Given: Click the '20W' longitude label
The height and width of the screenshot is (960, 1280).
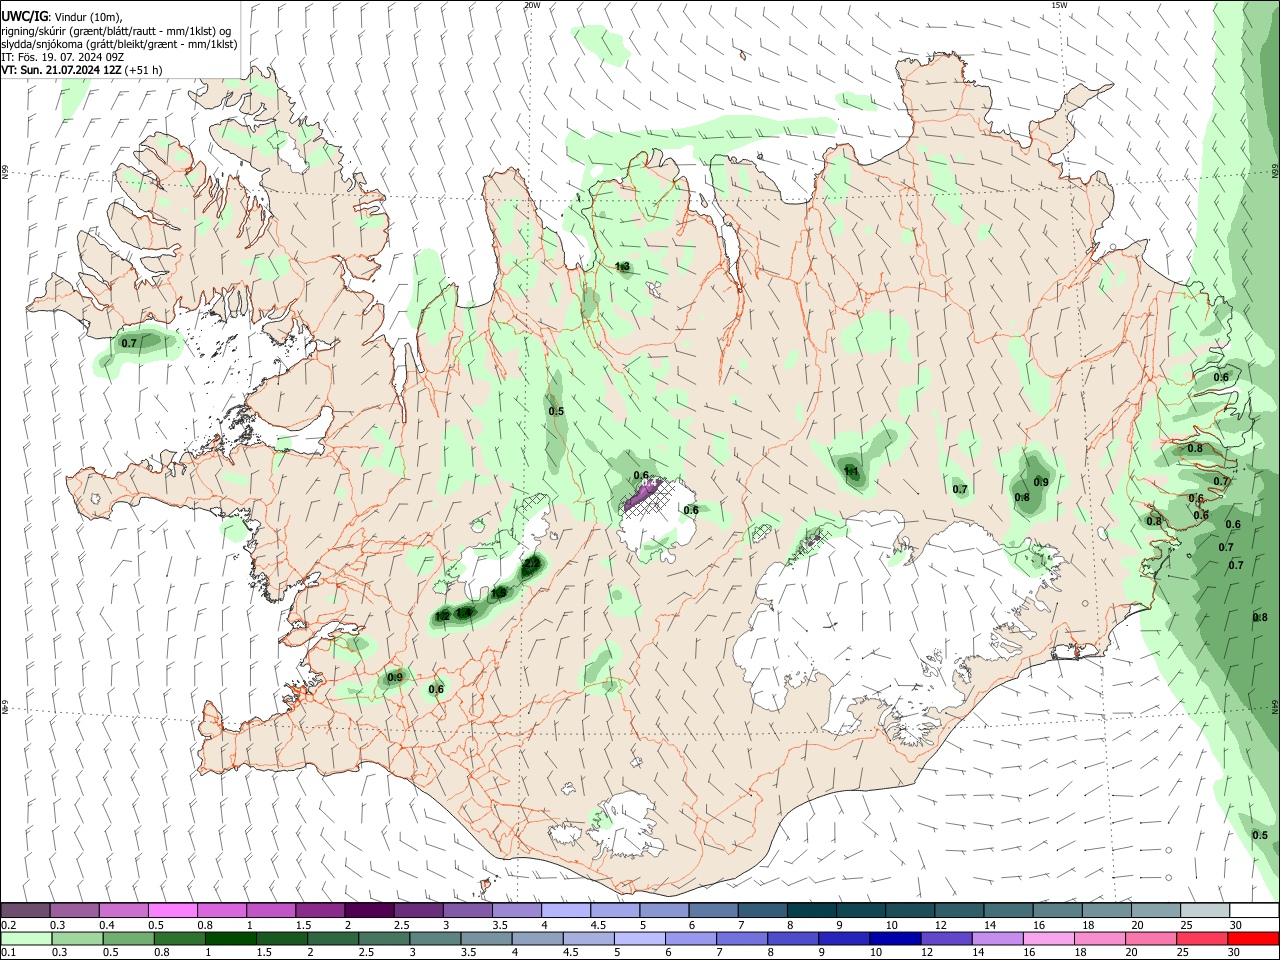Looking at the screenshot, I should pyautogui.click(x=532, y=5).
